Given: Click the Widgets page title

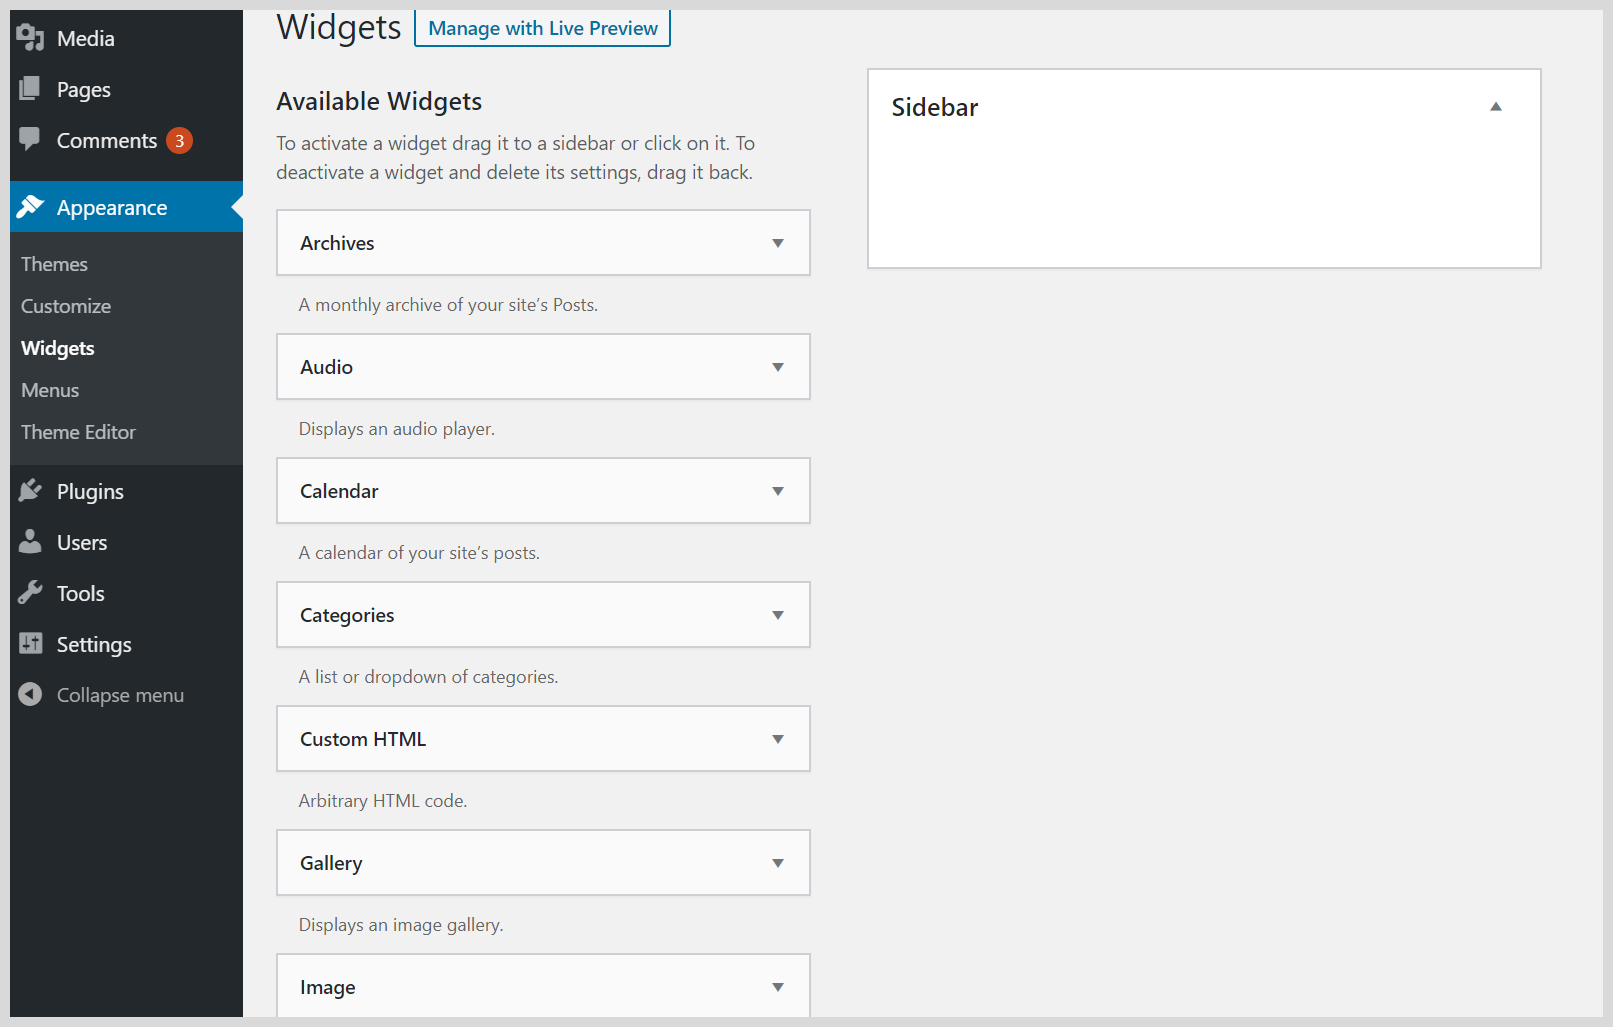Looking at the screenshot, I should coord(339,28).
